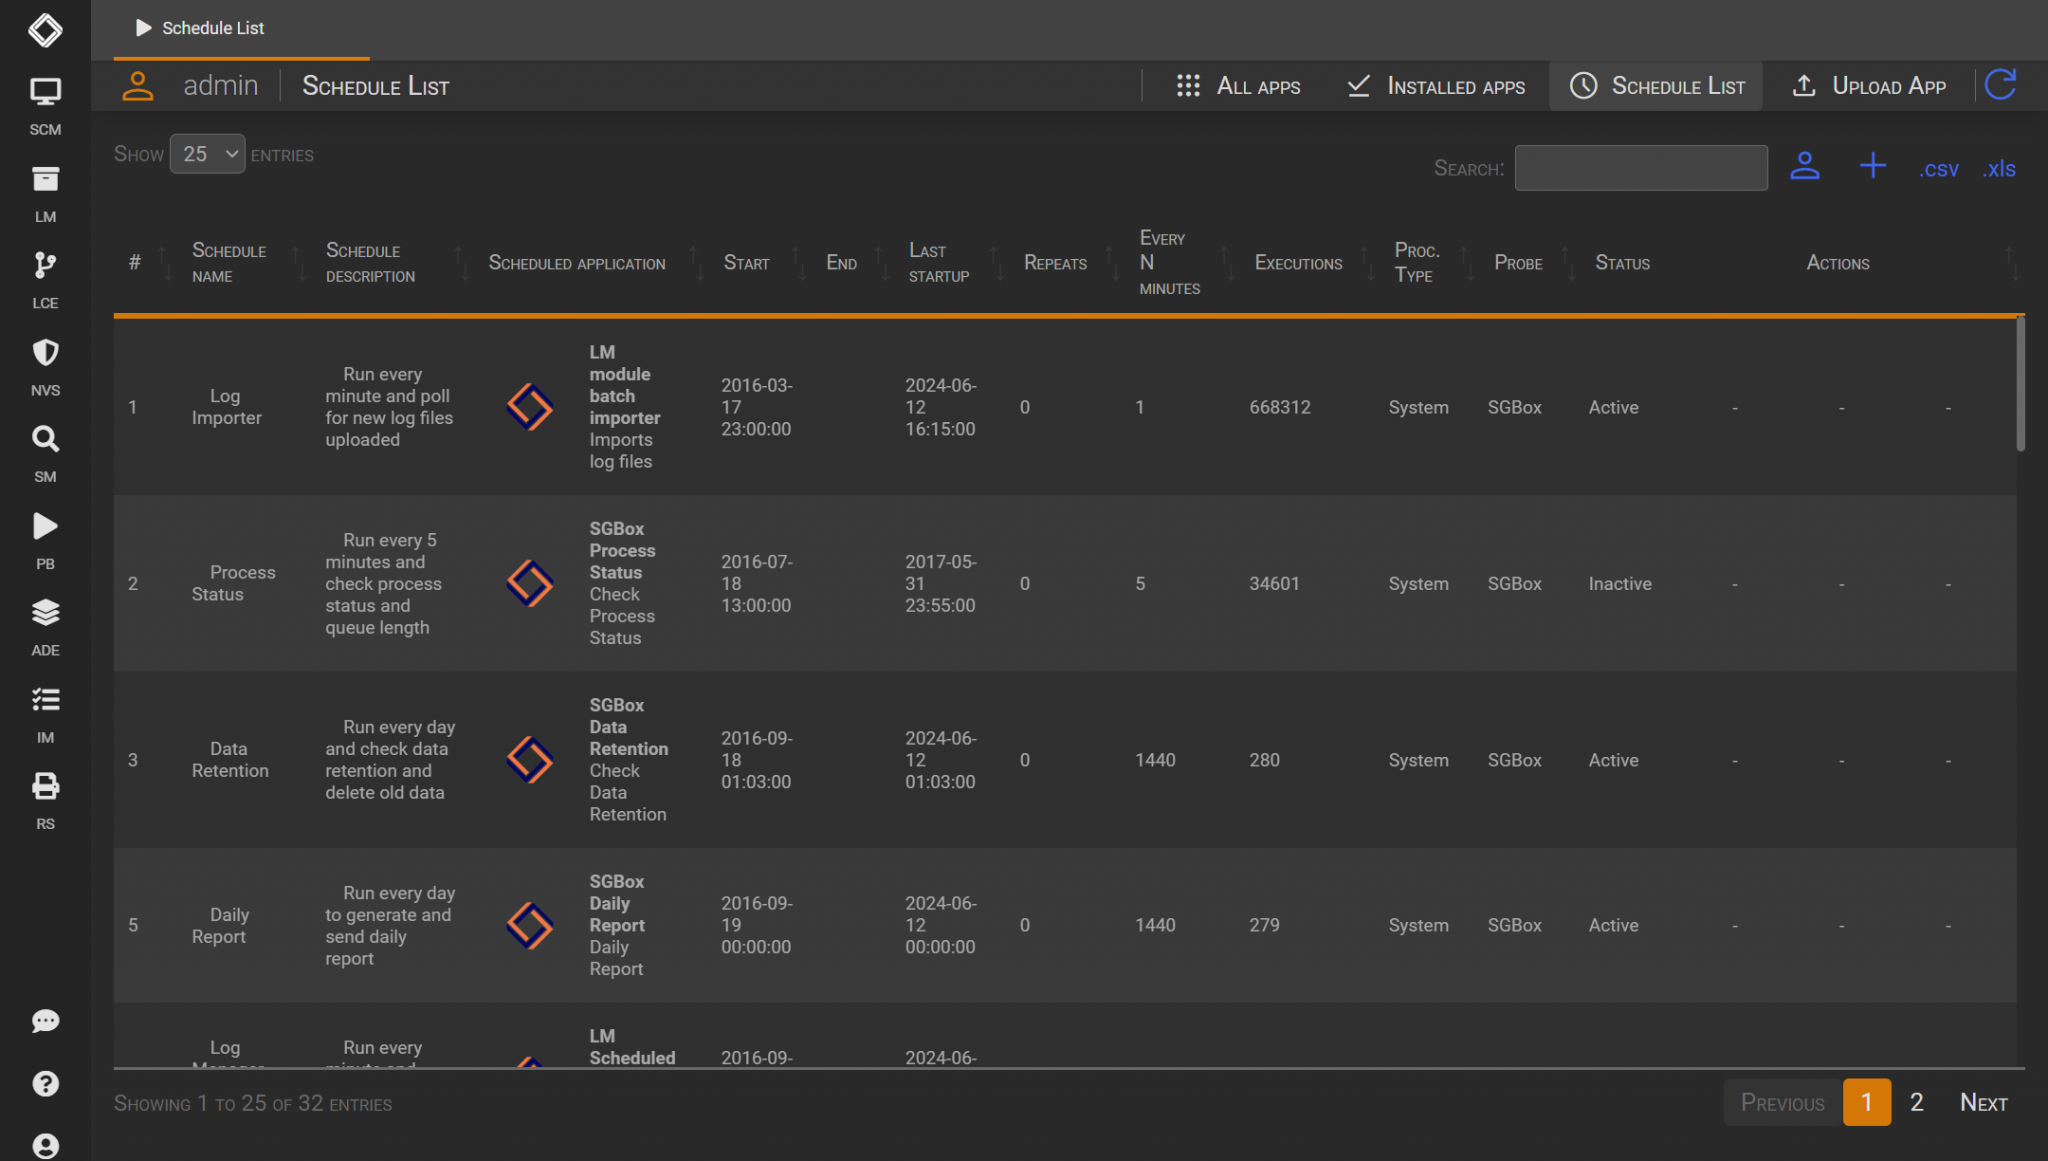
Task: Click the add new schedule plus icon
Action: point(1873,166)
